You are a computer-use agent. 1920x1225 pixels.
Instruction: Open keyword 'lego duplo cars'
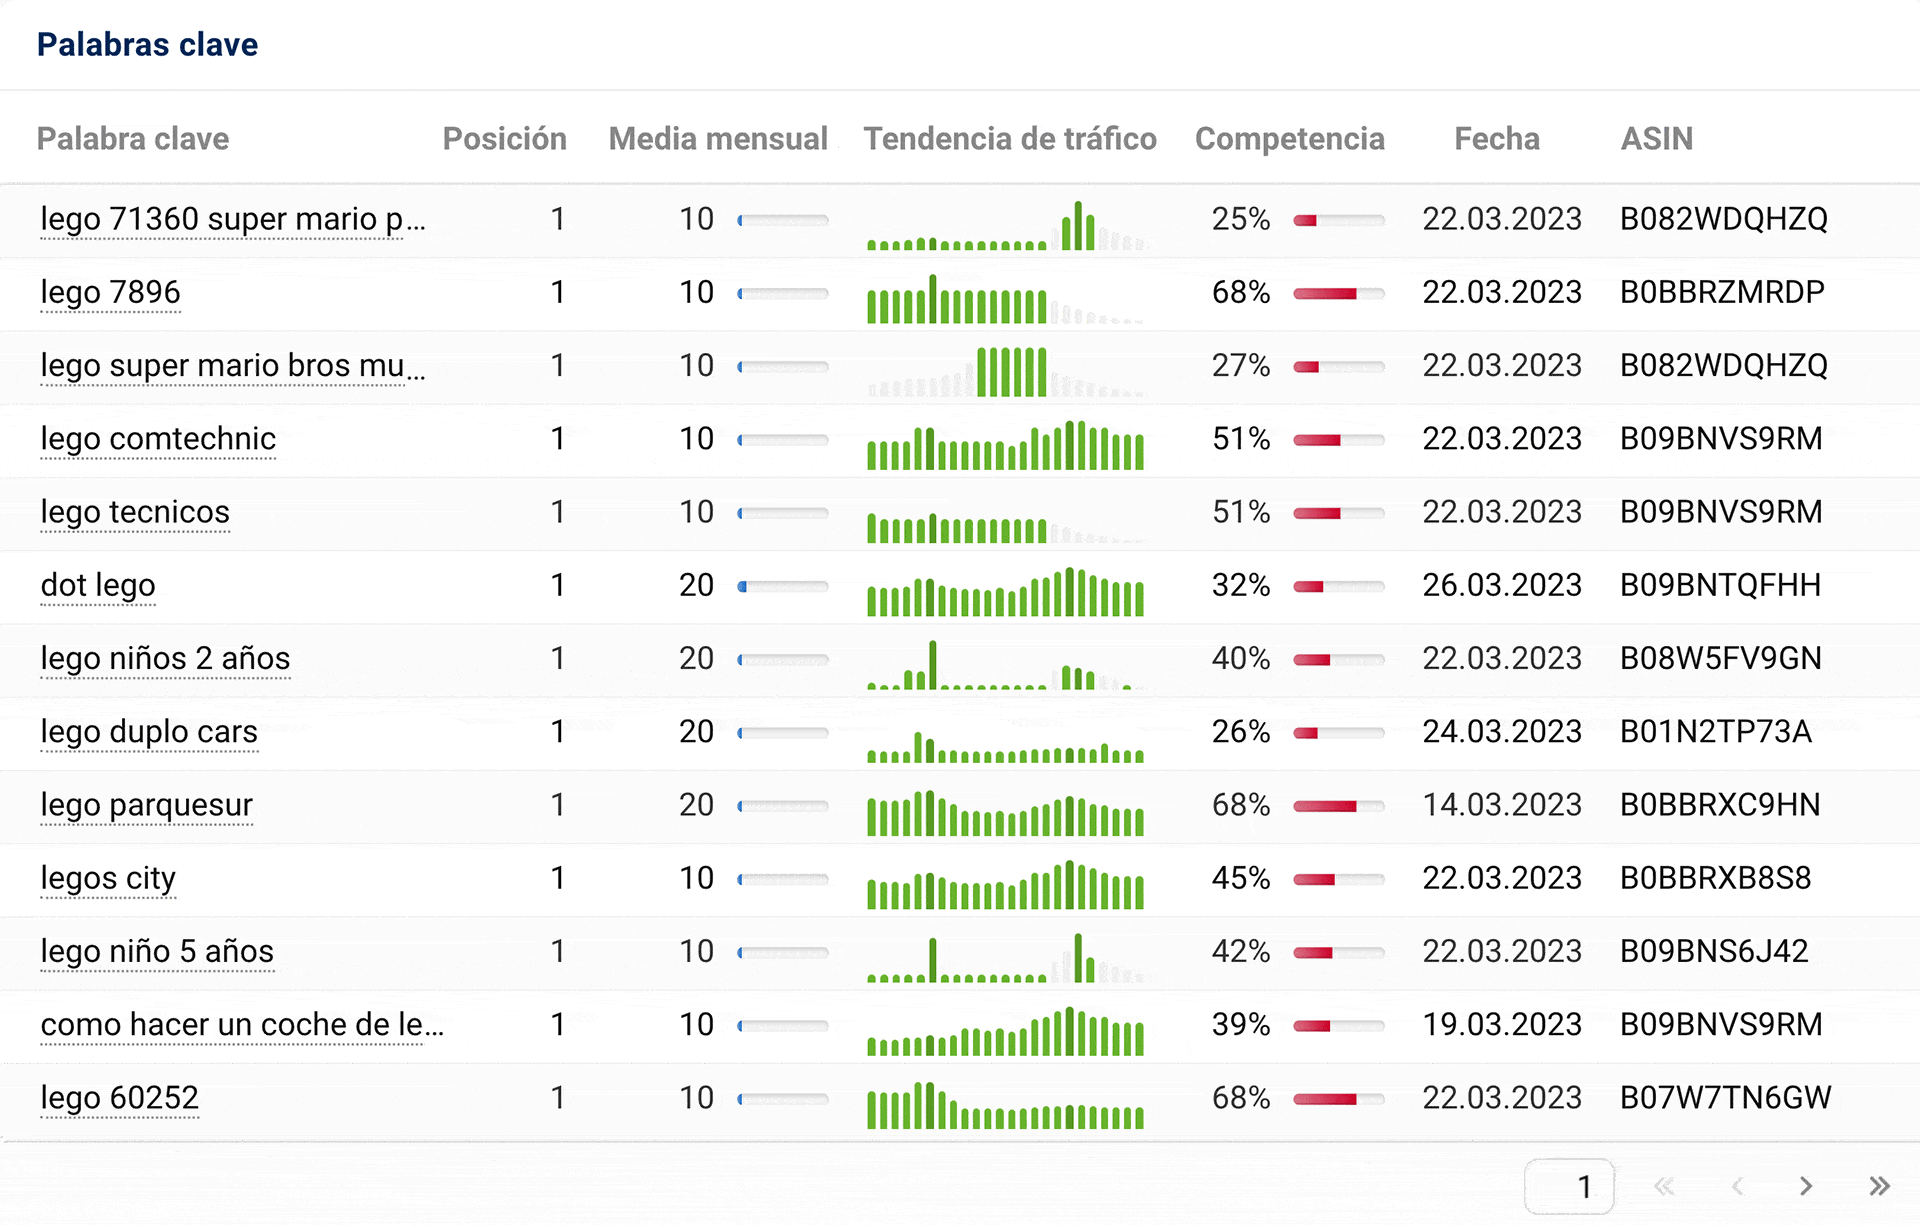[149, 731]
